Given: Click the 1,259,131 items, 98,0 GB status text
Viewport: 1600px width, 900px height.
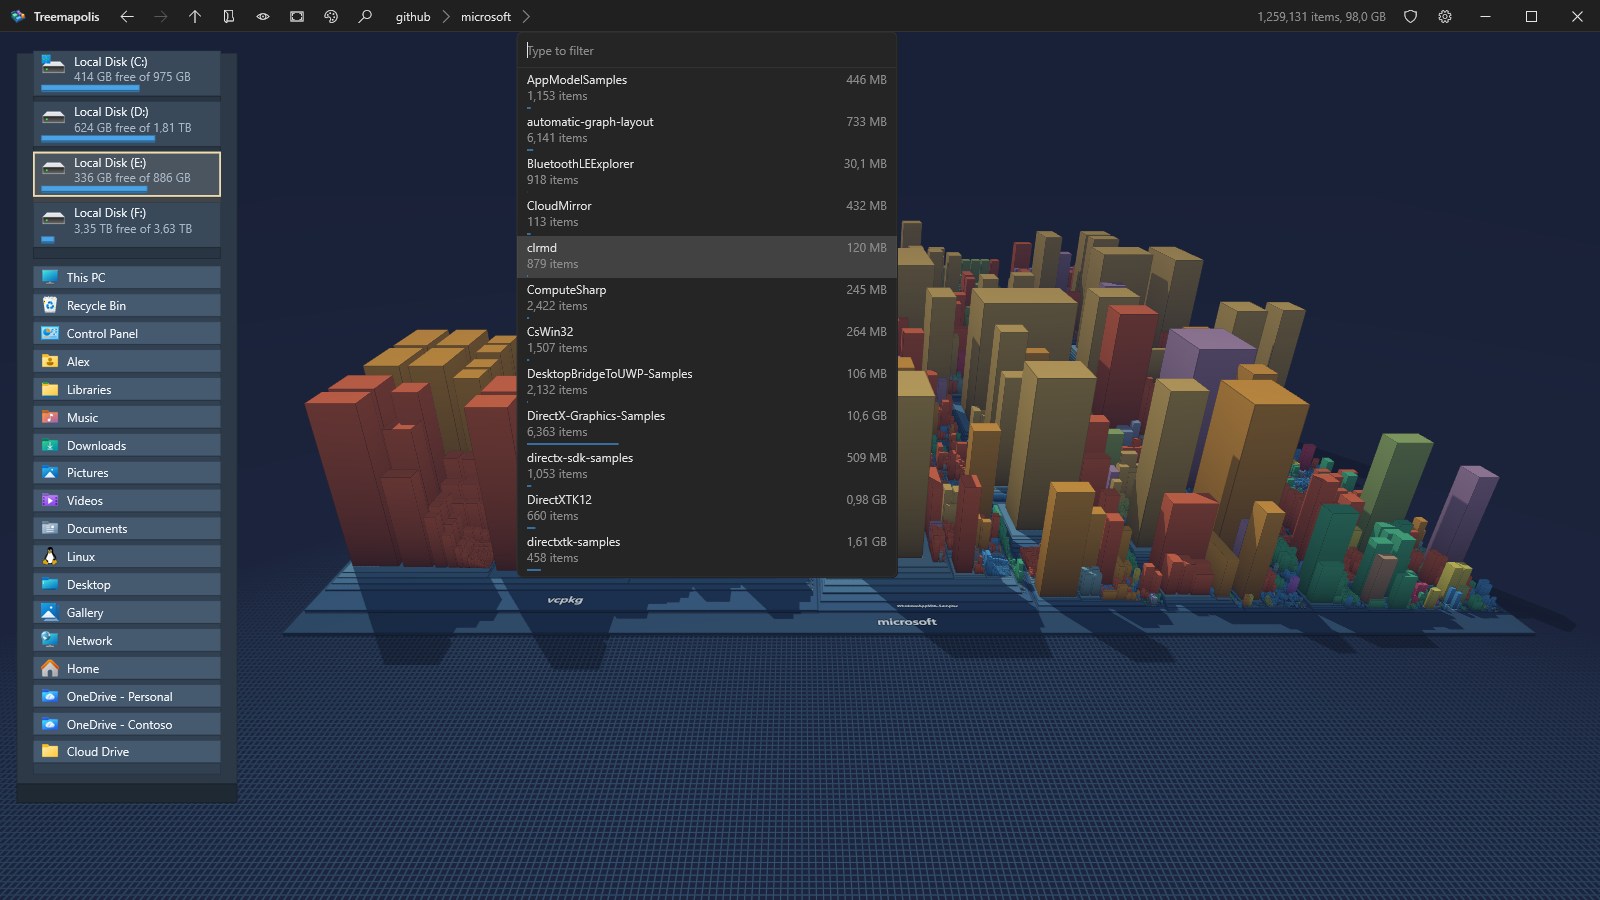Looking at the screenshot, I should pyautogui.click(x=1321, y=17).
